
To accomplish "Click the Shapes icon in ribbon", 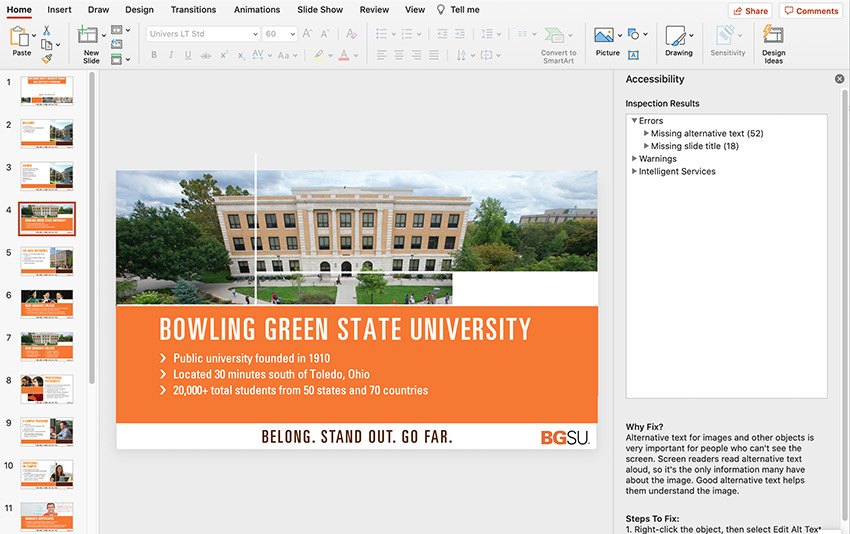I will pyautogui.click(x=634, y=34).
